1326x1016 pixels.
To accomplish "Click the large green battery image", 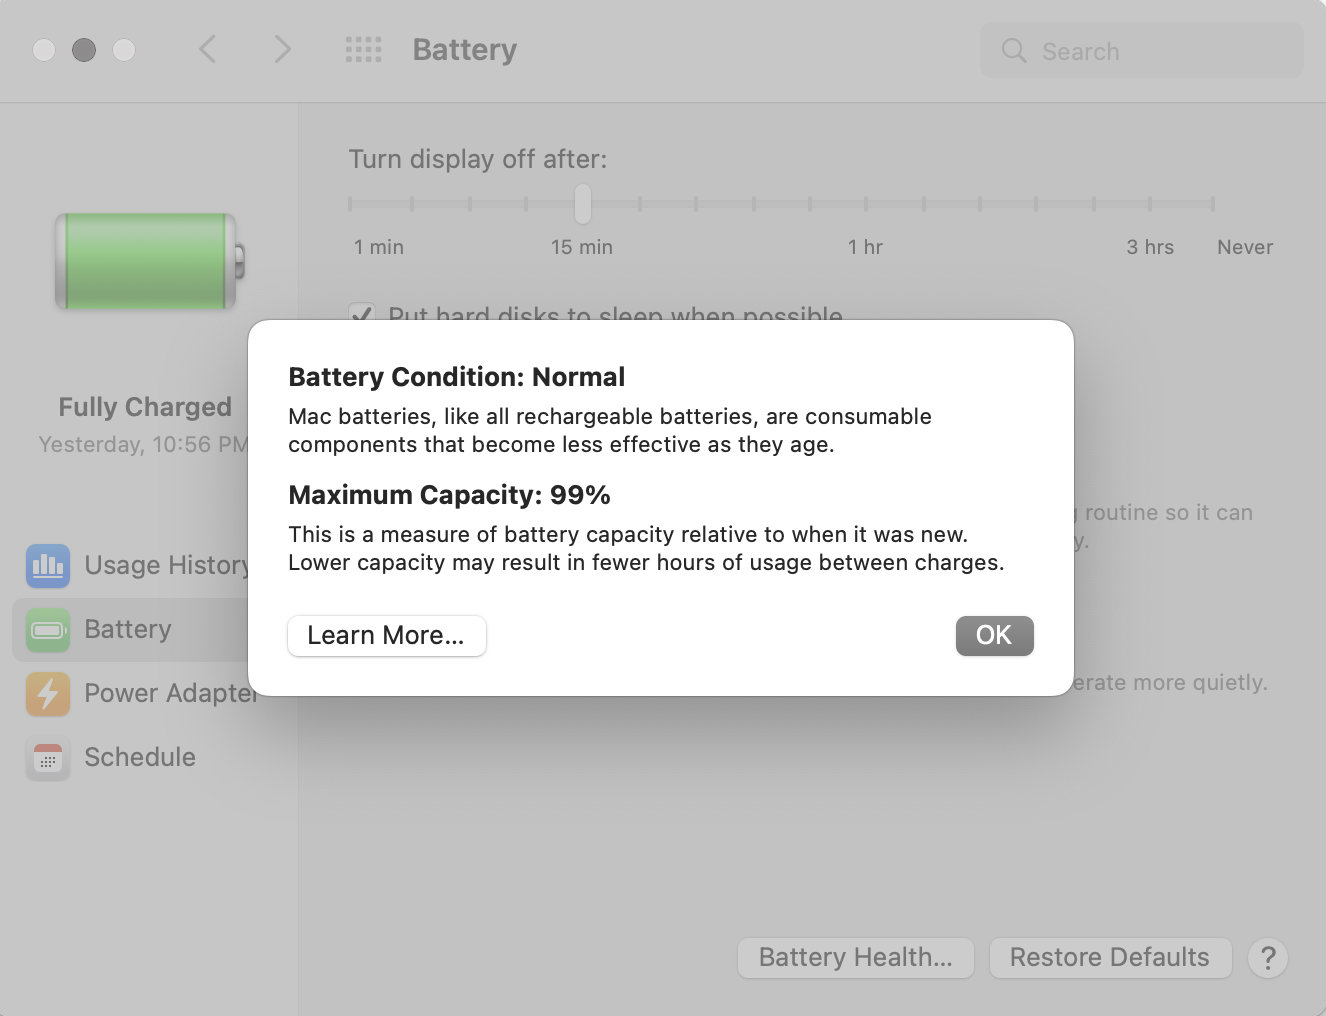I will tap(150, 261).
